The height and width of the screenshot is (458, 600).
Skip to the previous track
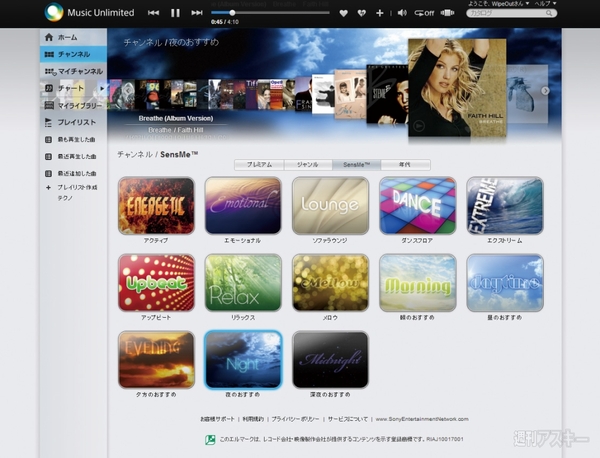tap(153, 13)
